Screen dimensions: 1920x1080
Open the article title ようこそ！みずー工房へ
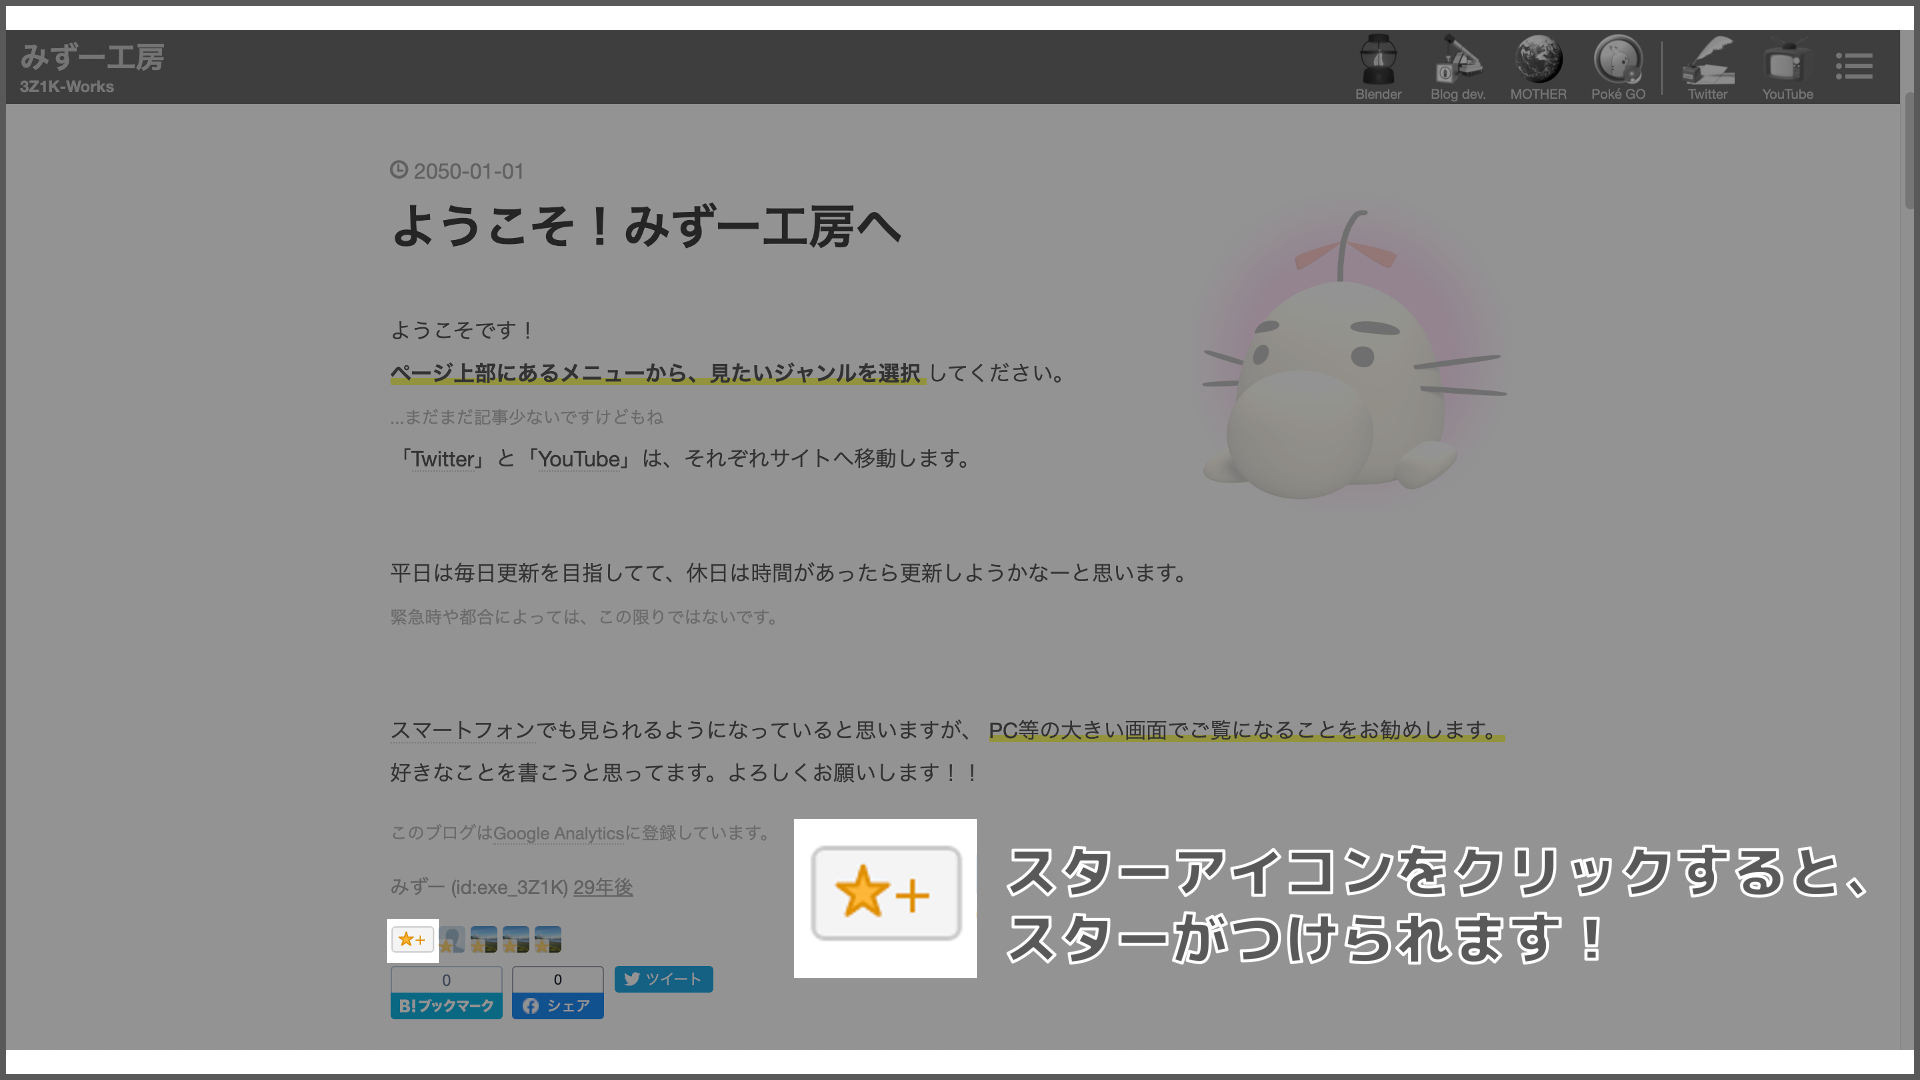646,226
